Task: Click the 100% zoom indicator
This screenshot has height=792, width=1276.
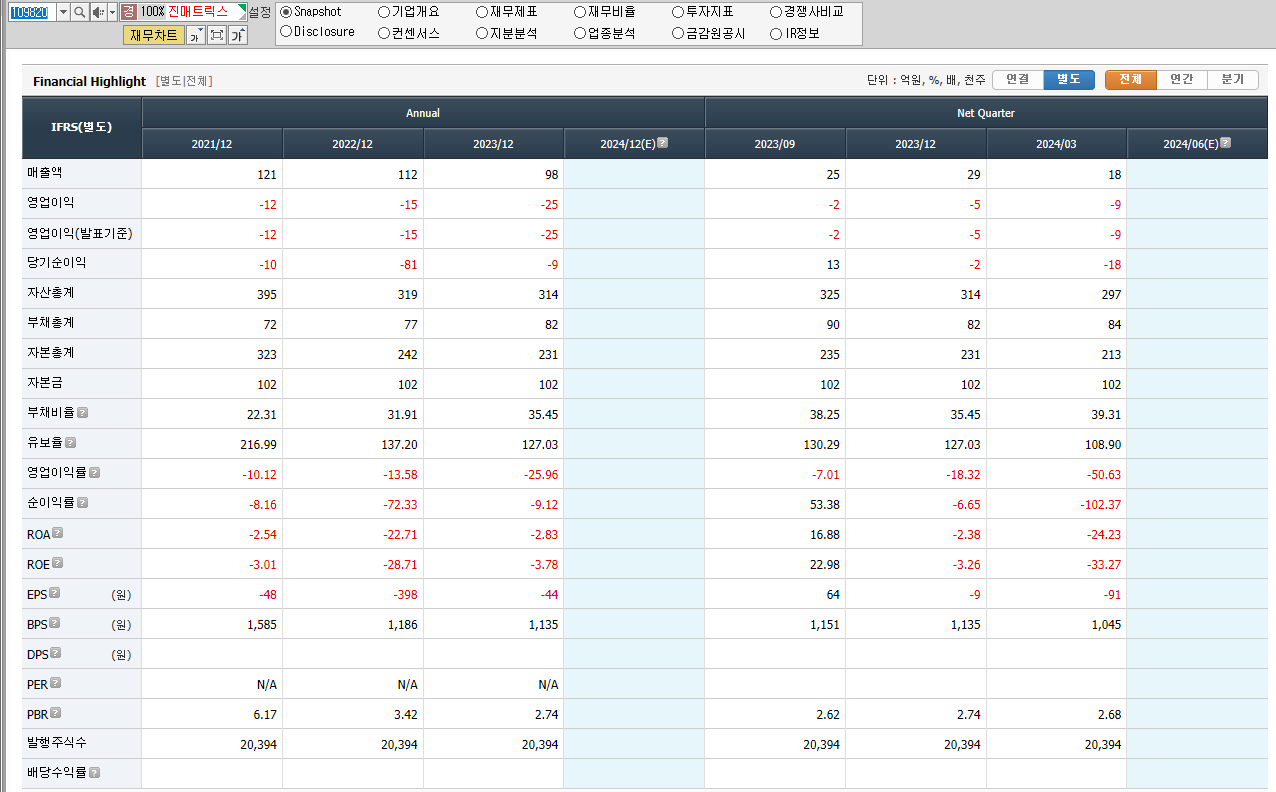Action: tap(152, 12)
